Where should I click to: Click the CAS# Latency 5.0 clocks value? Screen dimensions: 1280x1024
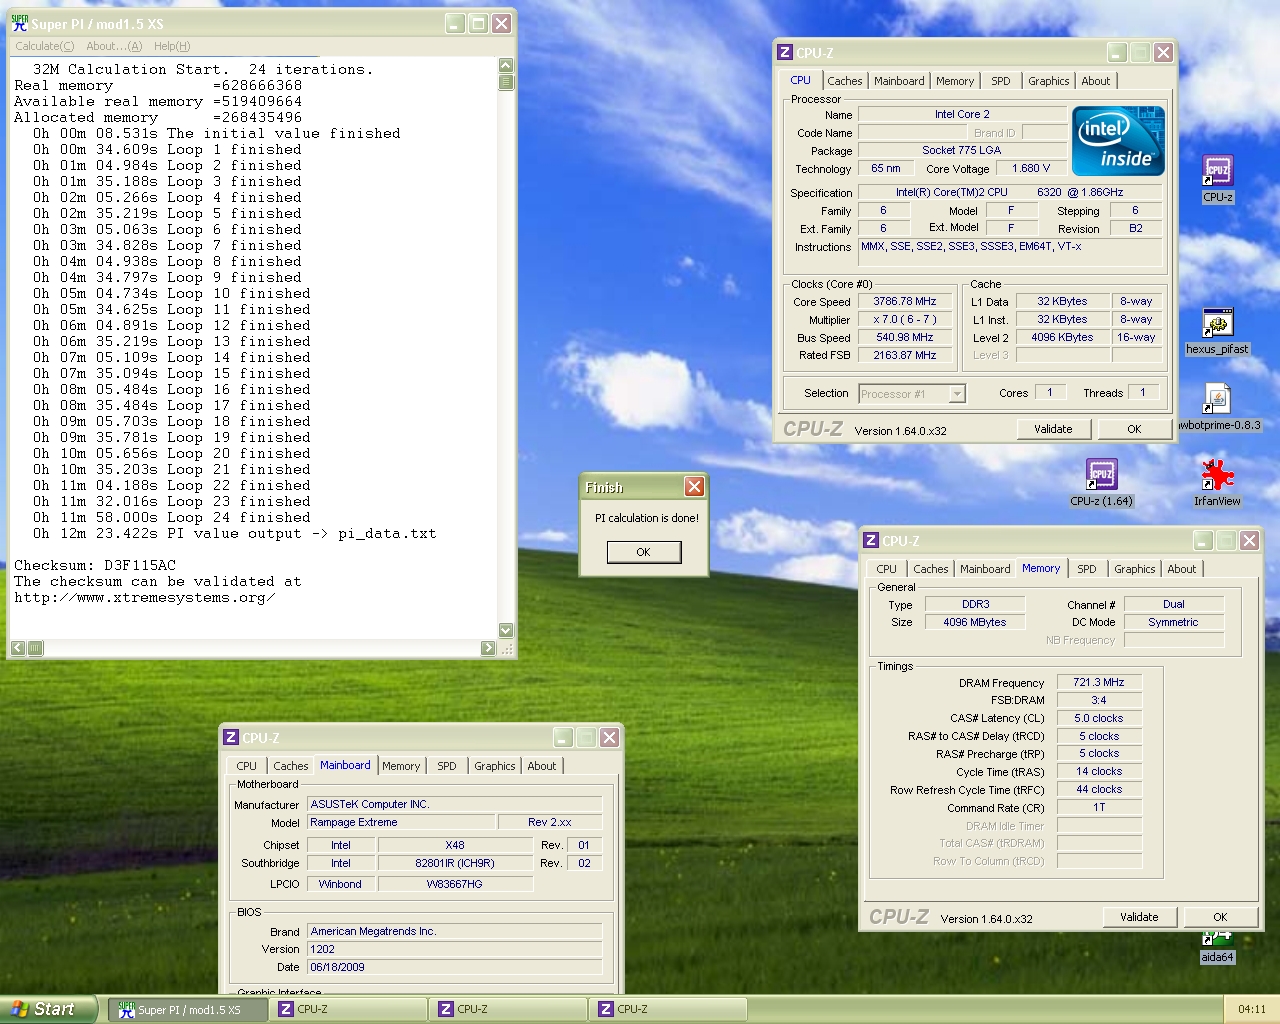pyautogui.click(x=1099, y=719)
